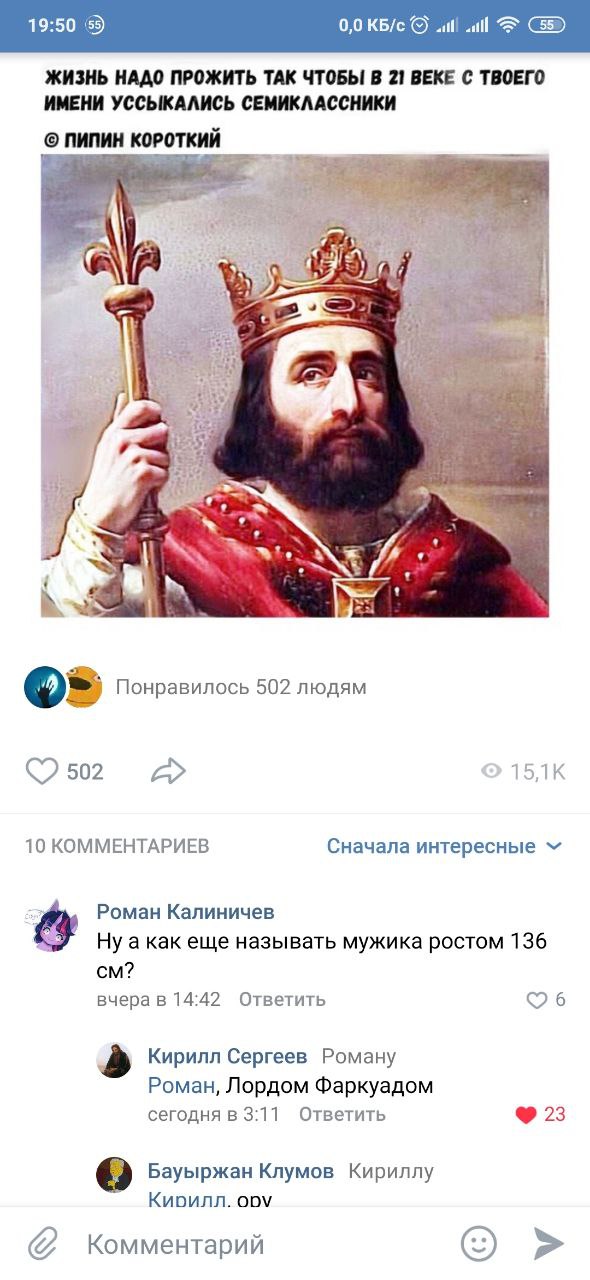The height and width of the screenshot is (1280, 590).
Task: Open the Бауыржан Клумов profile name link
Action: 241,1171
